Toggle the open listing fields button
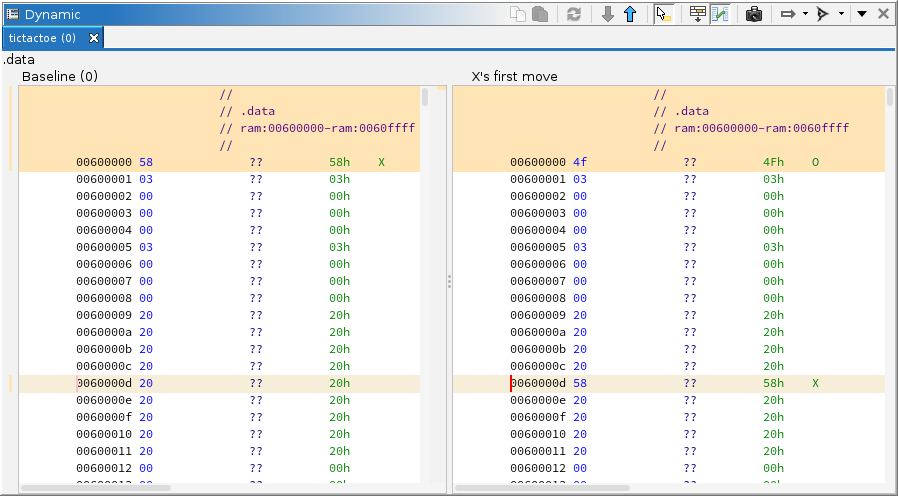This screenshot has width=898, height=496. coord(698,14)
